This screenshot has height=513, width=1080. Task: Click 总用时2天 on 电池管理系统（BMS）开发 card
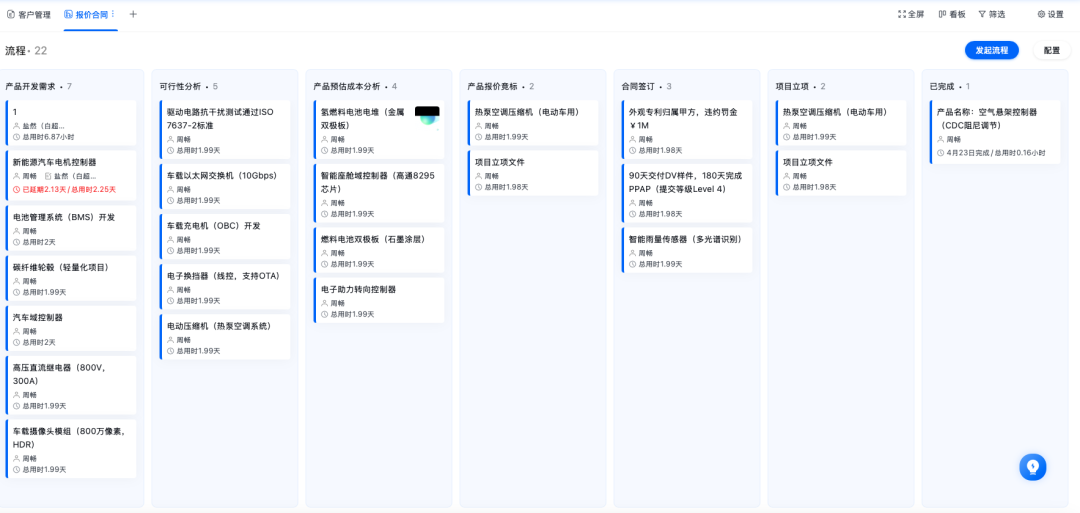click(39, 242)
